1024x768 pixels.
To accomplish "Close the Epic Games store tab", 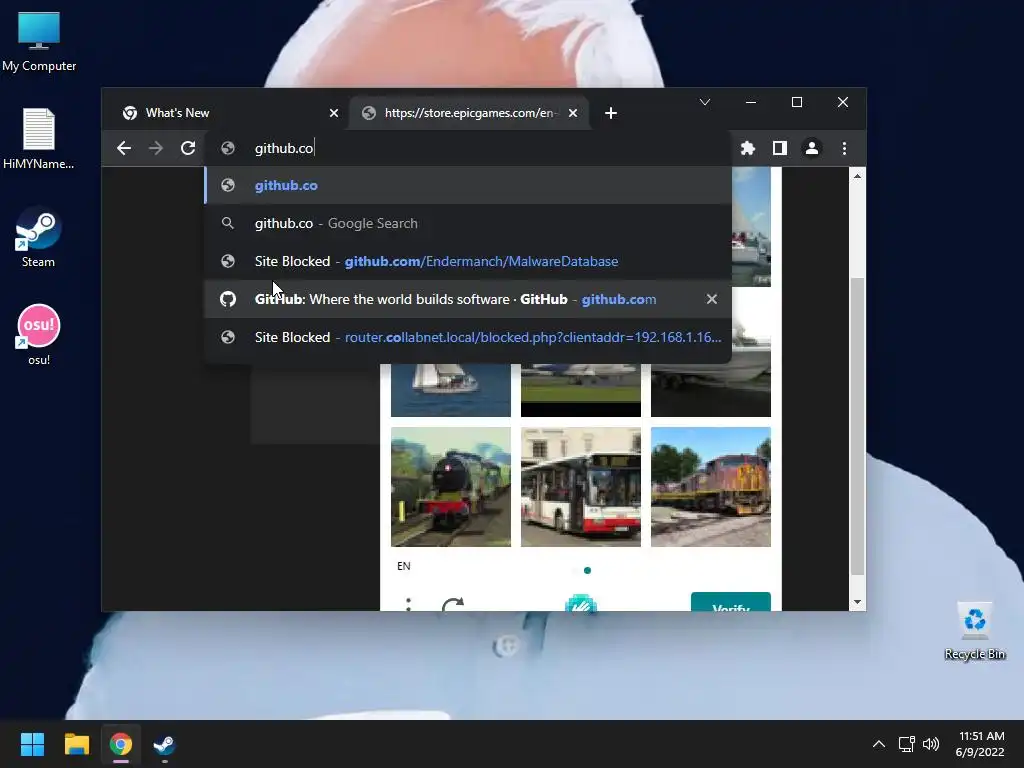I will (x=573, y=113).
